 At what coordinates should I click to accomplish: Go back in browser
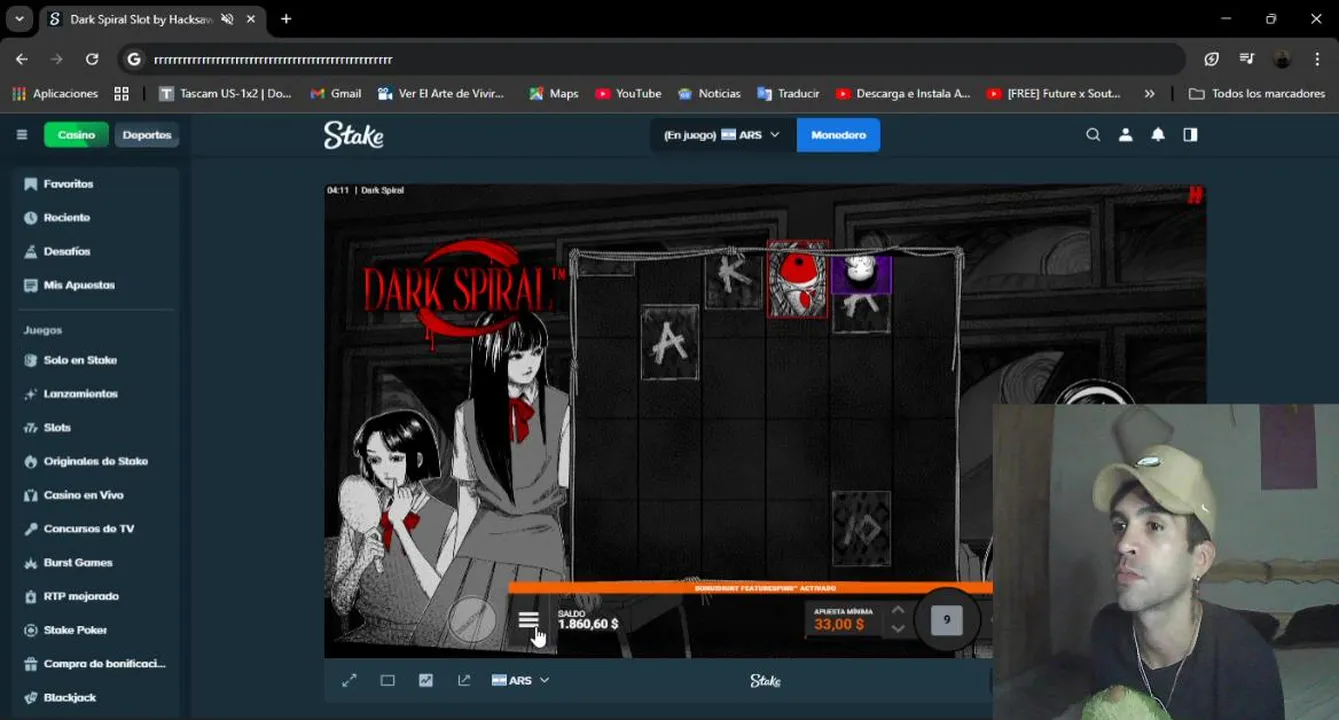tap(22, 59)
